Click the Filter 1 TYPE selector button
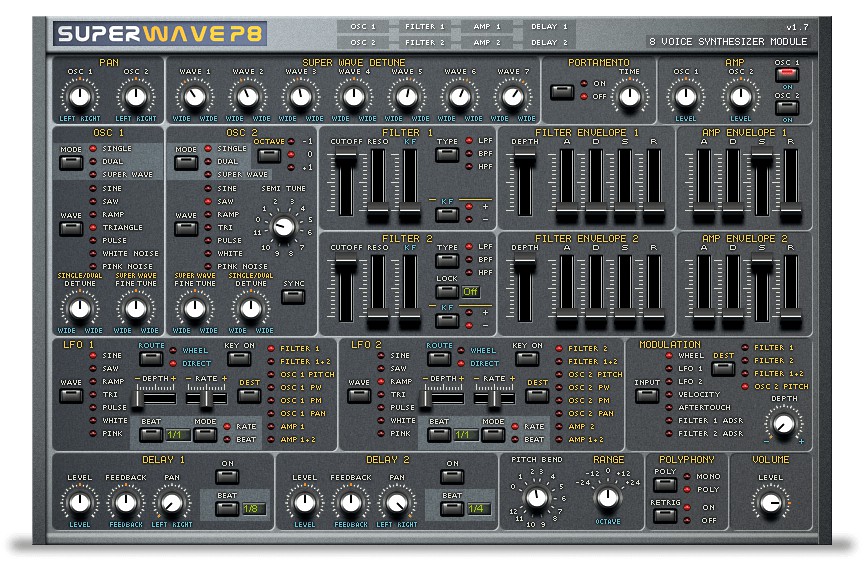Screen dimensions: 864x561 tap(447, 154)
